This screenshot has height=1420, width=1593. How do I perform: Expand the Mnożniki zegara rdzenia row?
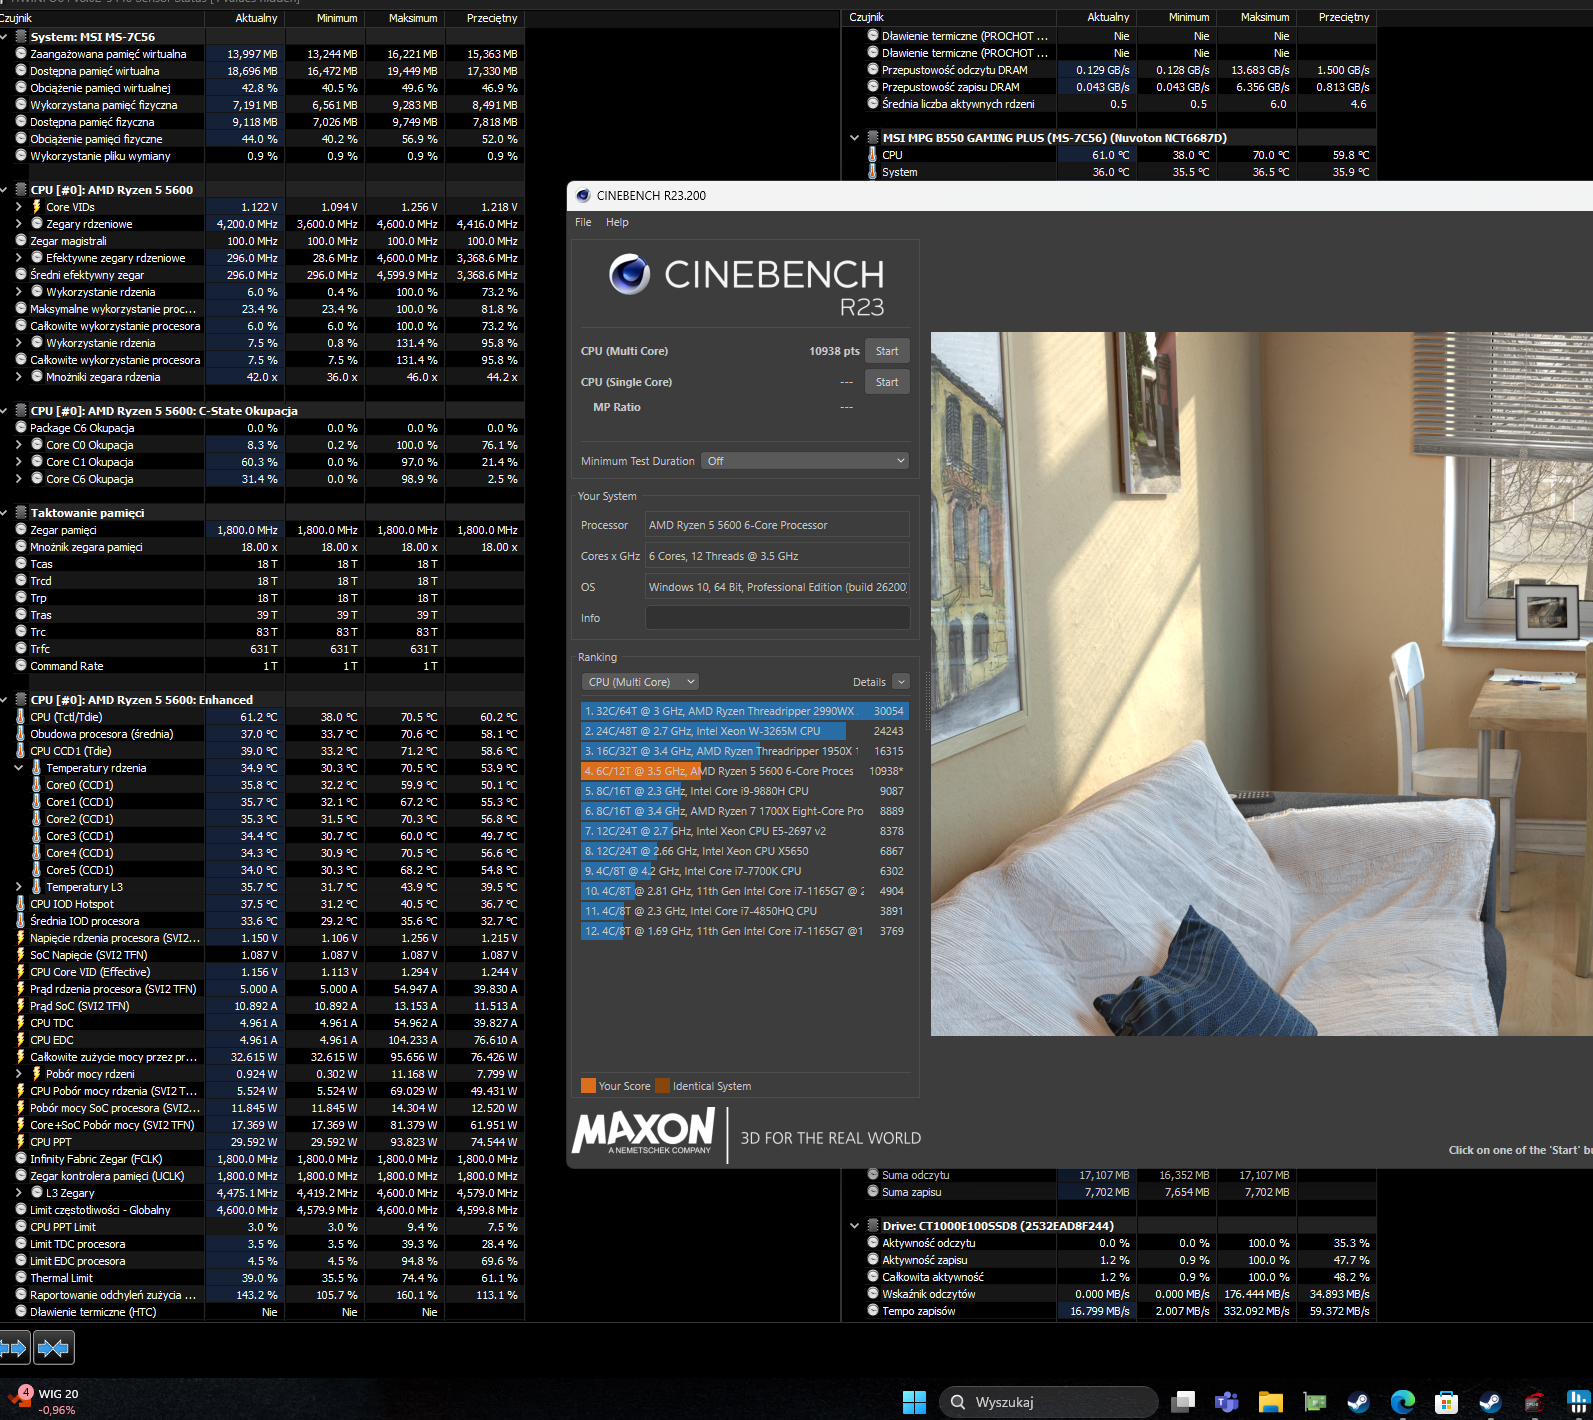coord(18,377)
